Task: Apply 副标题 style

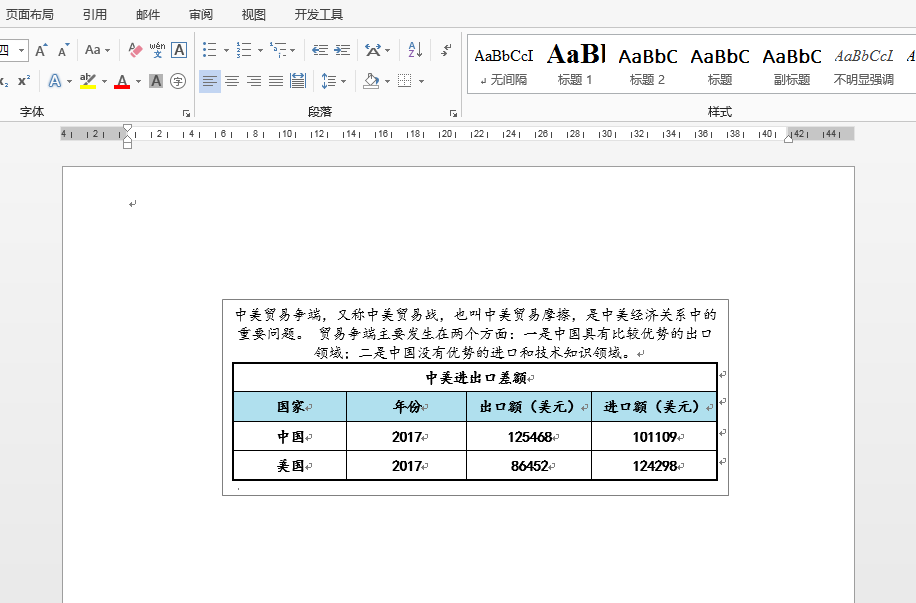Action: tap(792, 64)
